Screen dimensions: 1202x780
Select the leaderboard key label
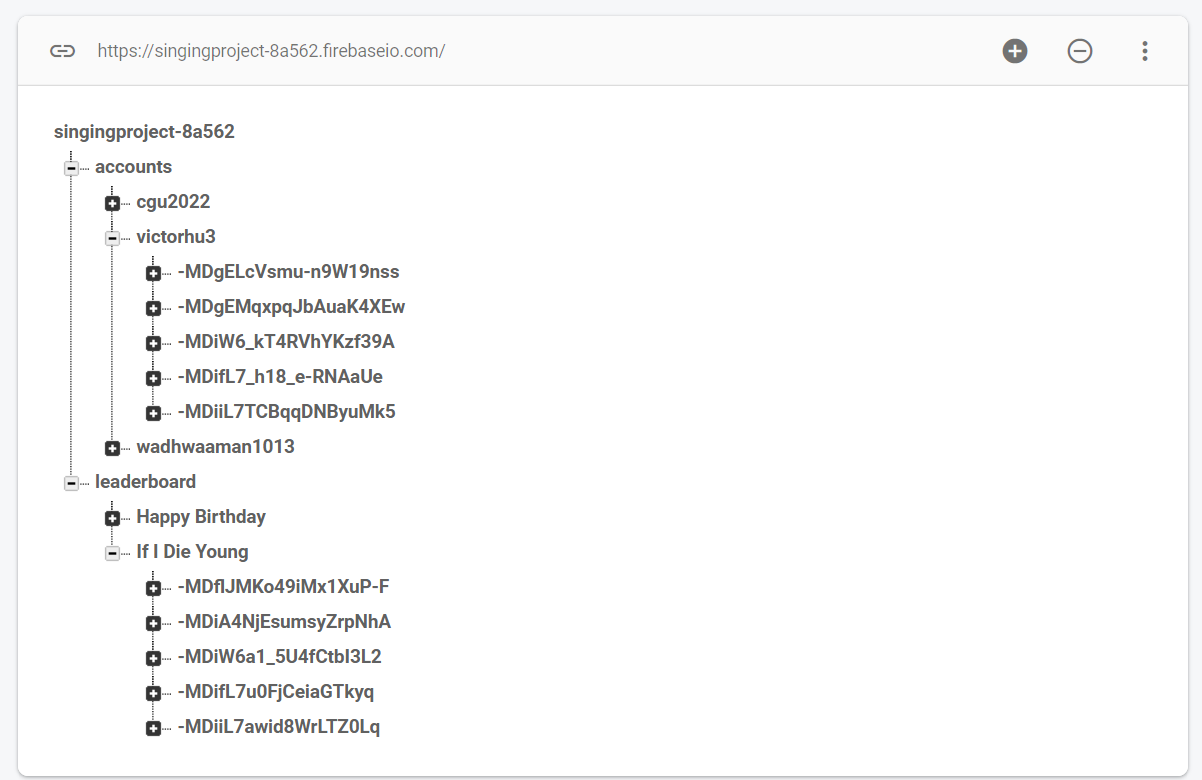point(146,482)
